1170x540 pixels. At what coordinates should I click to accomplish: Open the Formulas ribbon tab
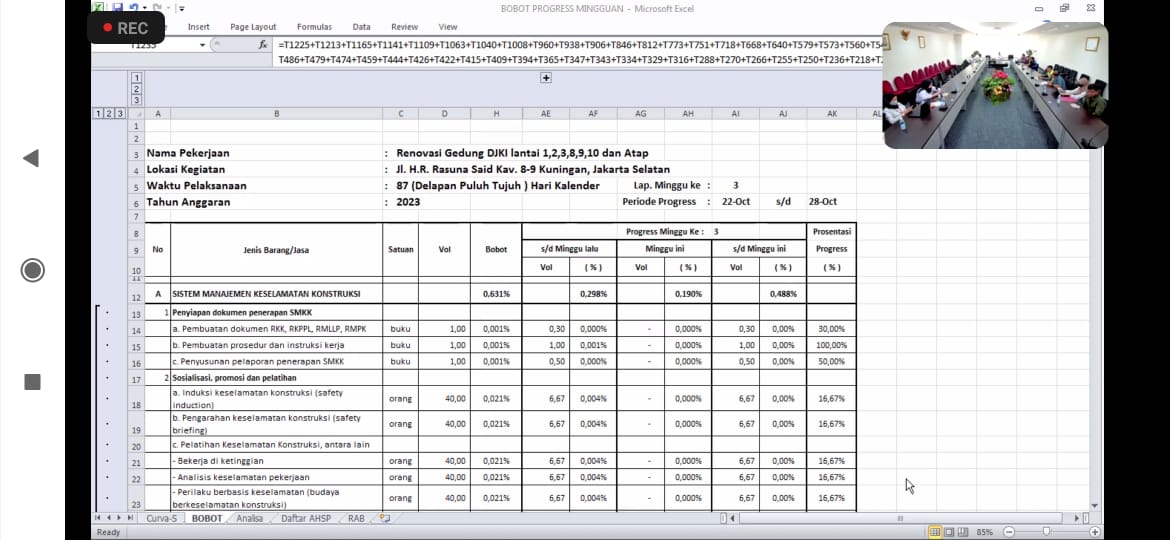point(314,27)
